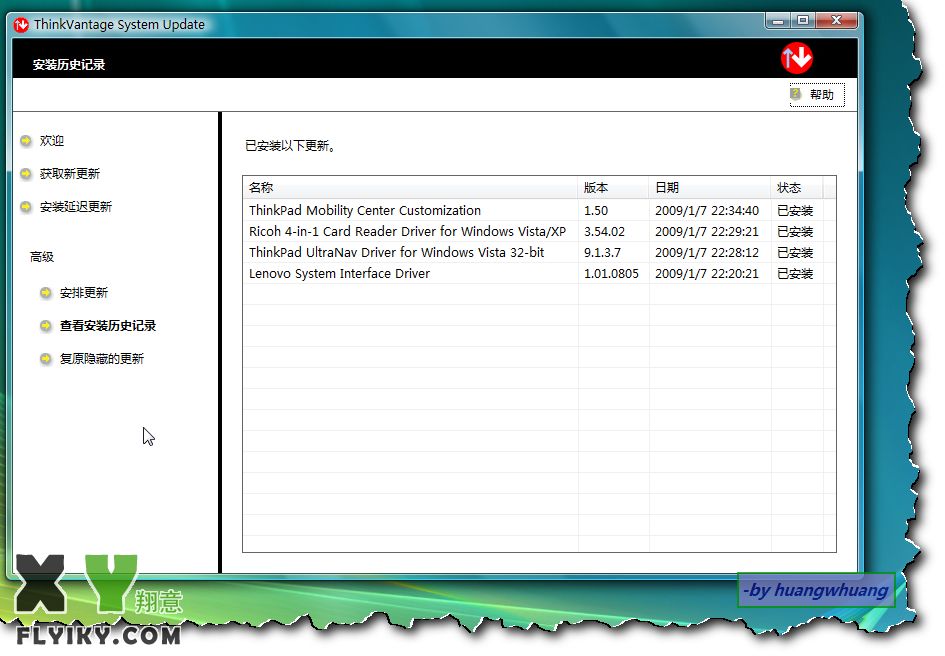
Task: Click the bullet icon next to 获取新更新
Action: tap(26, 174)
